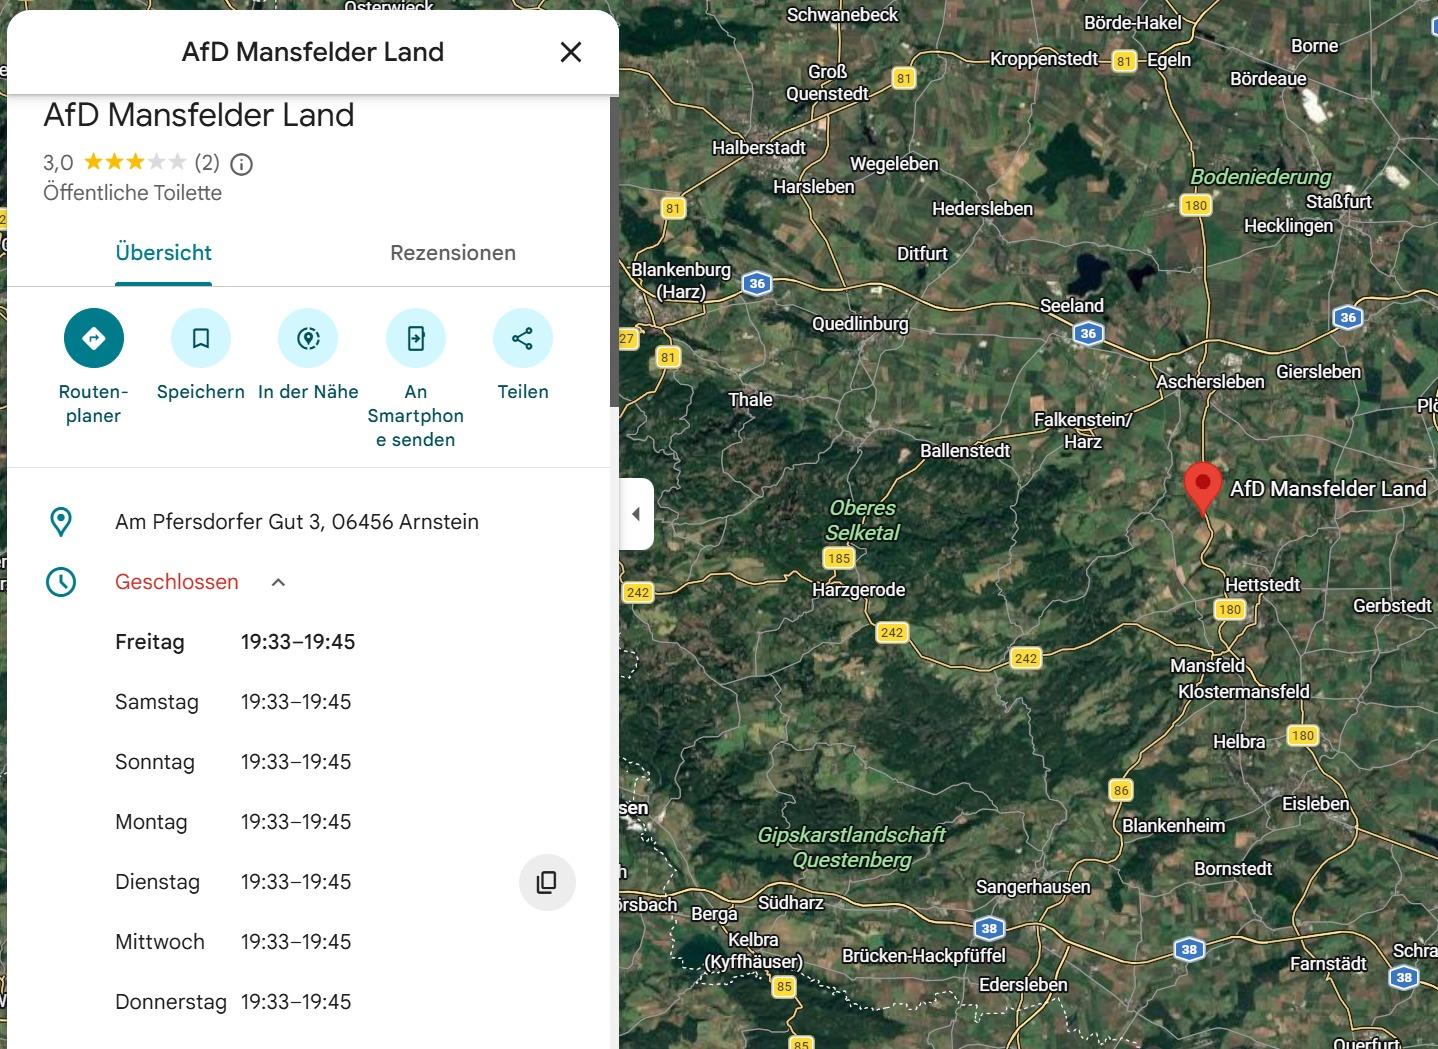Image resolution: width=1438 pixels, height=1049 pixels.
Task: Save the place with Speichern icon
Action: click(x=201, y=338)
